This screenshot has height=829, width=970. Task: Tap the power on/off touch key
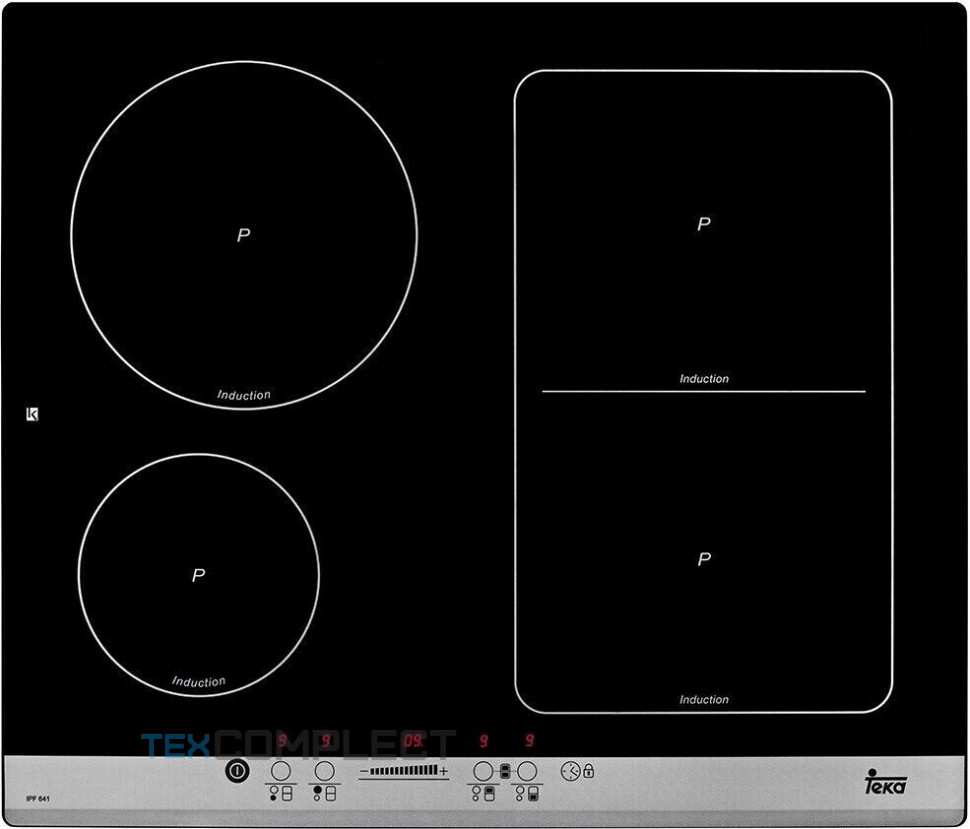pos(237,771)
